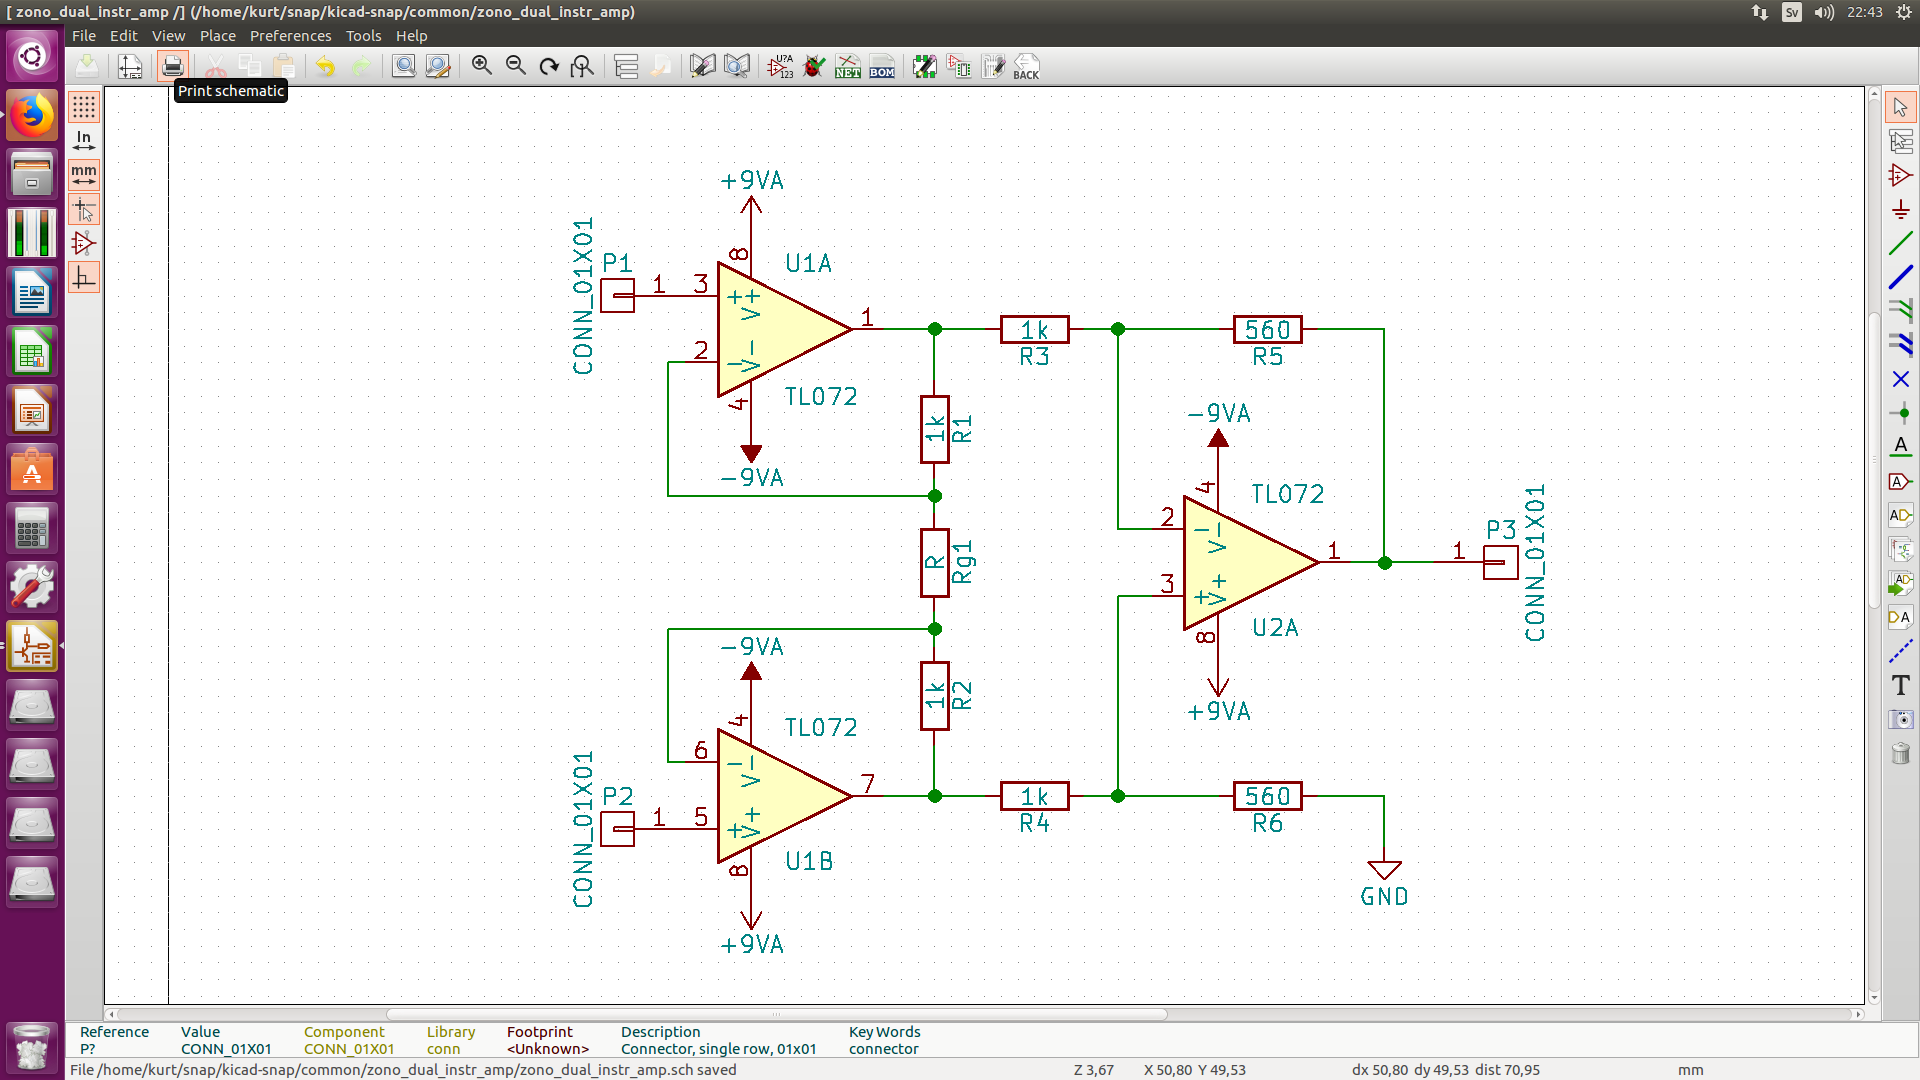Open system volume indicator
Image resolution: width=1920 pixels, height=1080 pixels.
pos(1824,12)
